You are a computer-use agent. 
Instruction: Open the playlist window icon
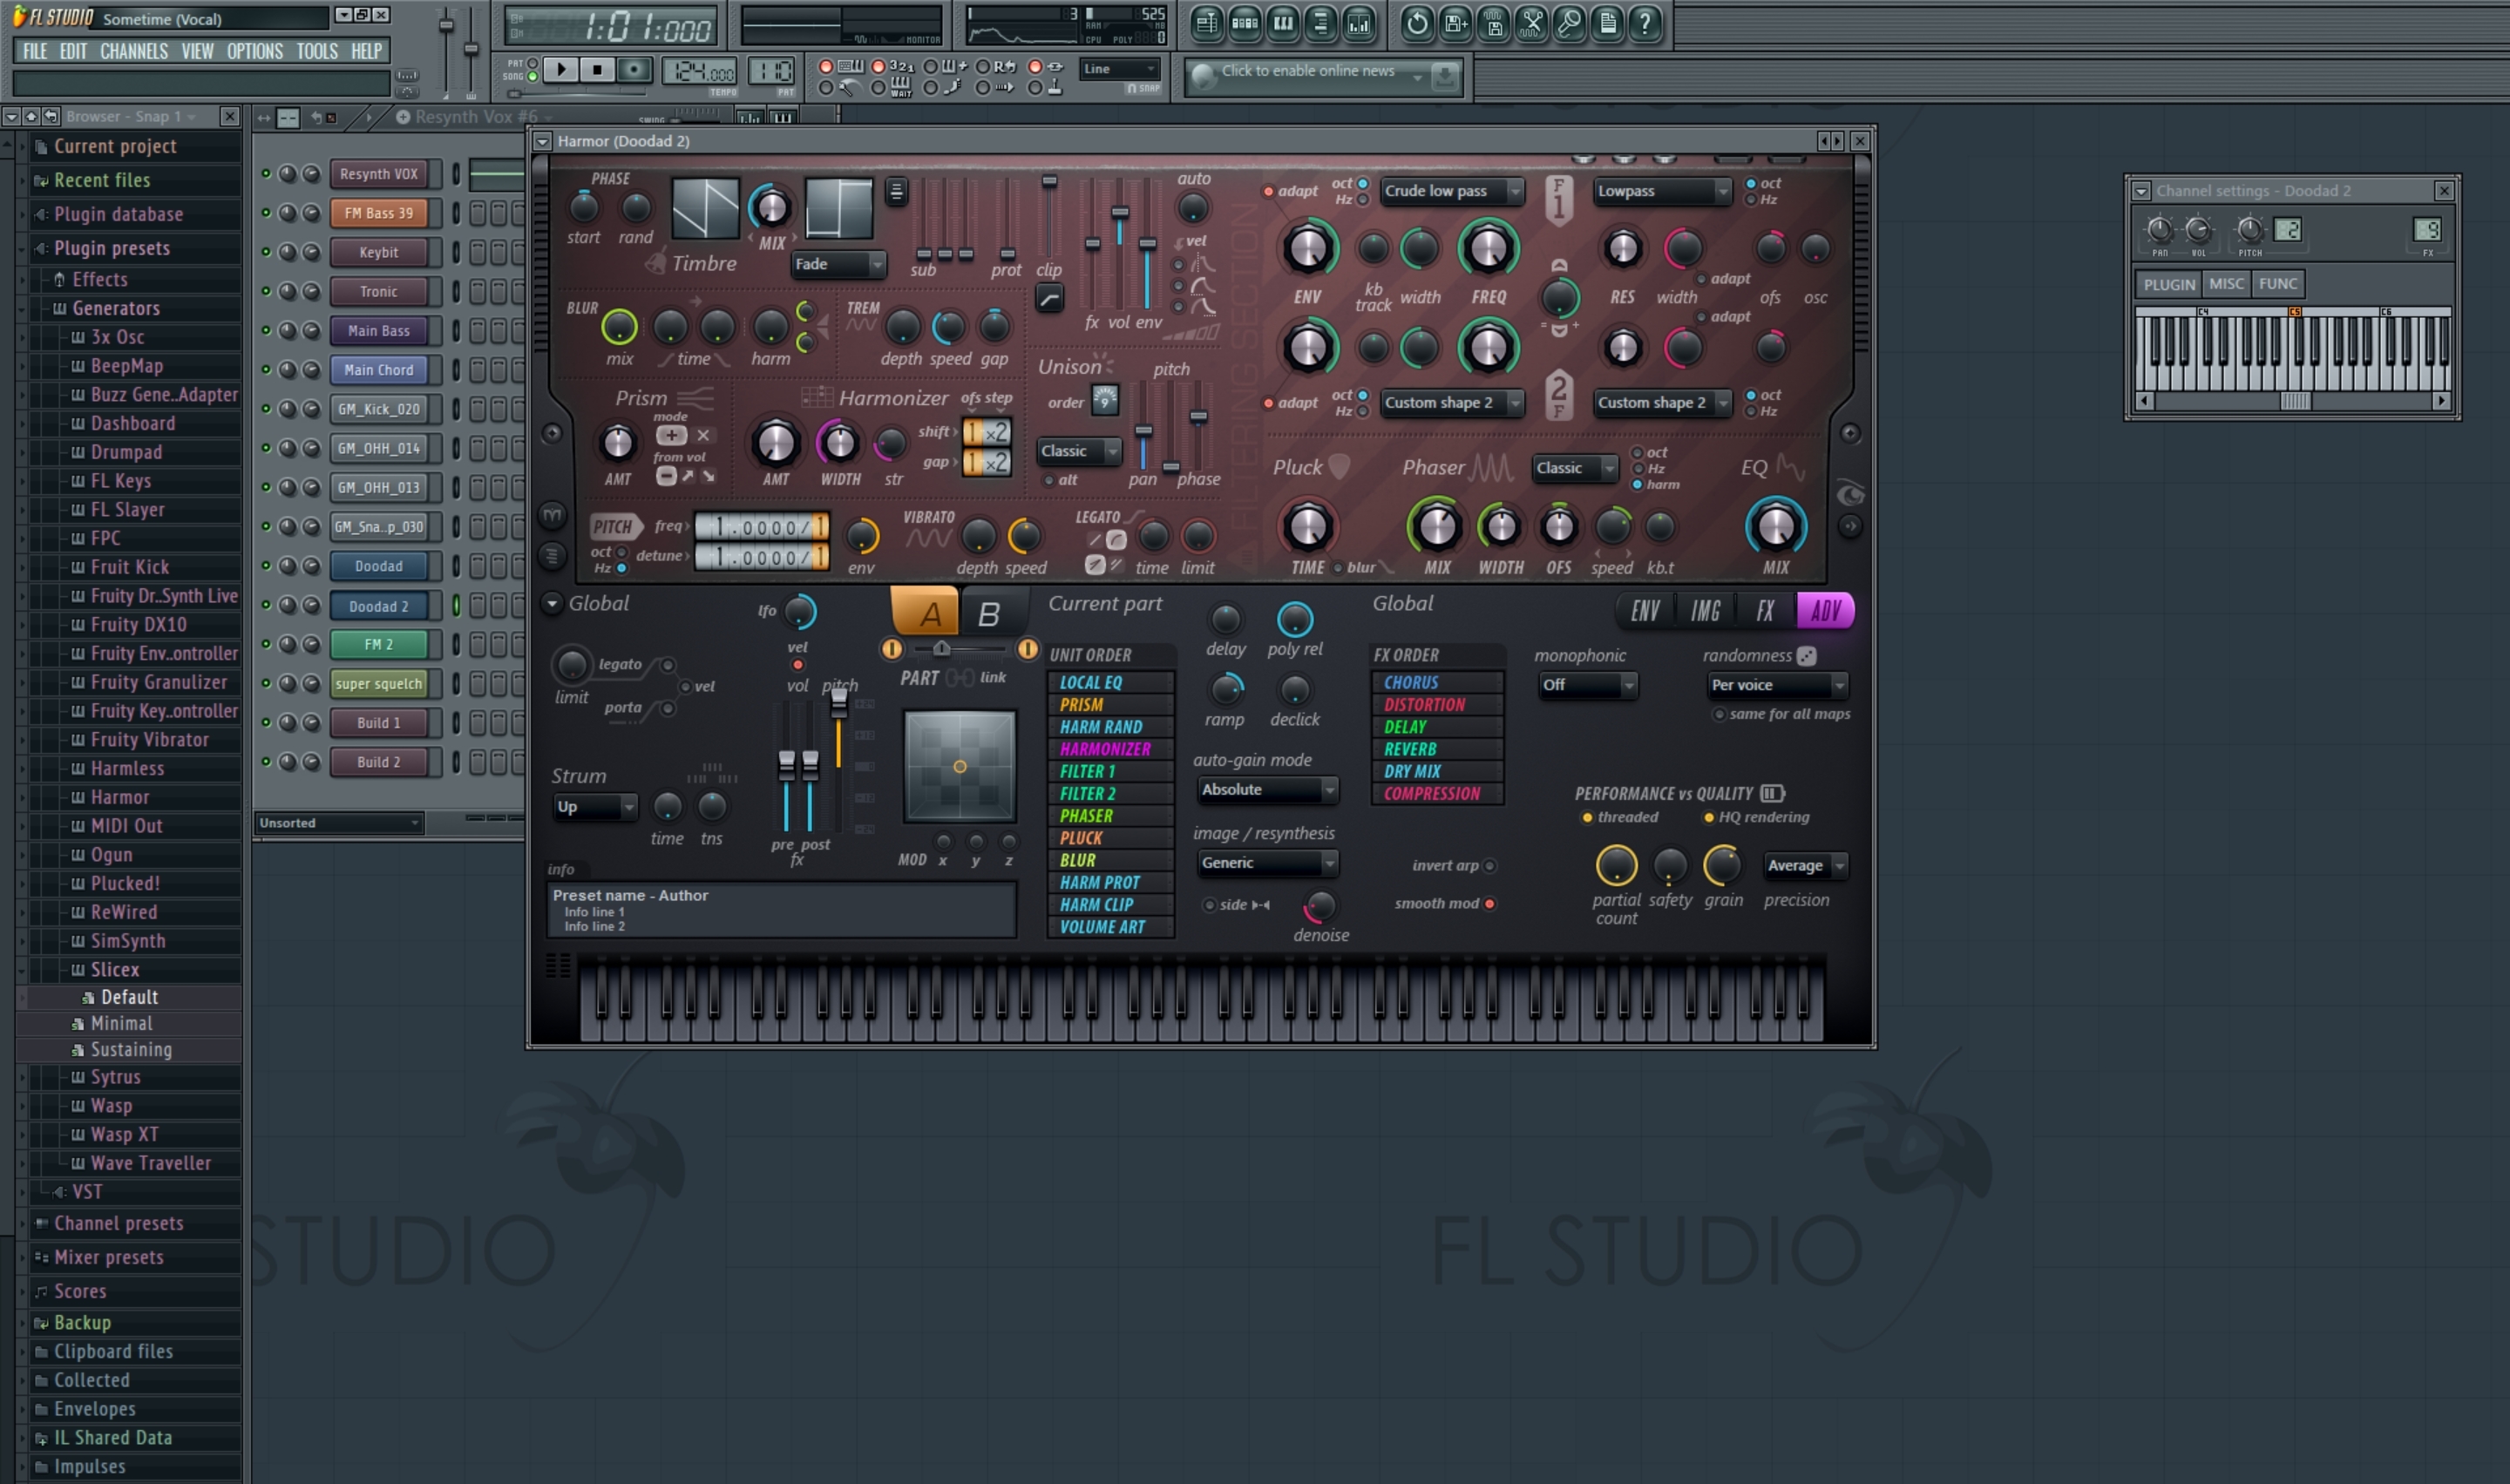(1207, 23)
